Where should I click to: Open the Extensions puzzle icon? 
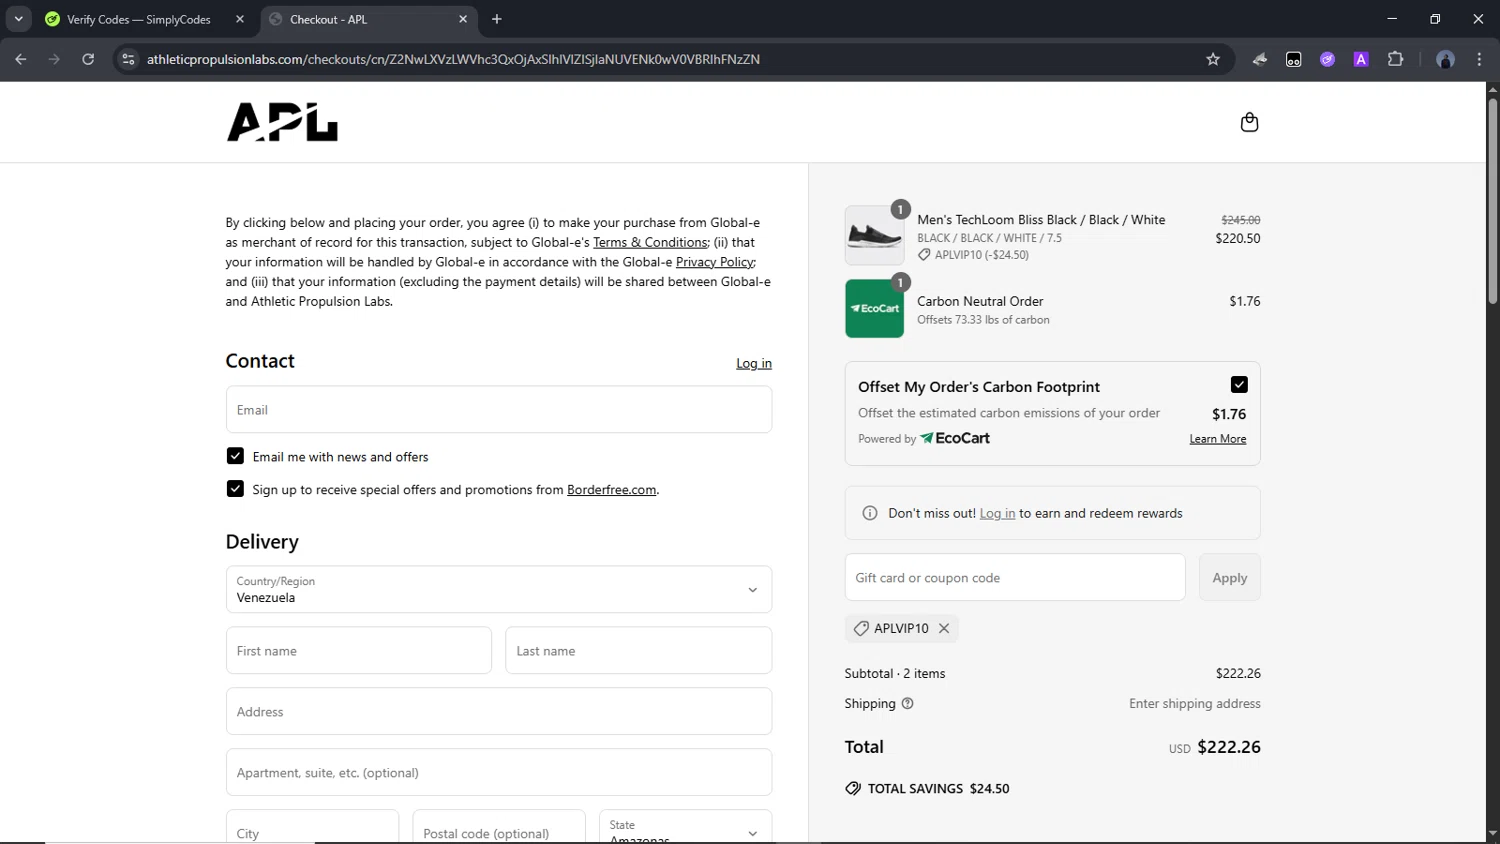point(1395,59)
